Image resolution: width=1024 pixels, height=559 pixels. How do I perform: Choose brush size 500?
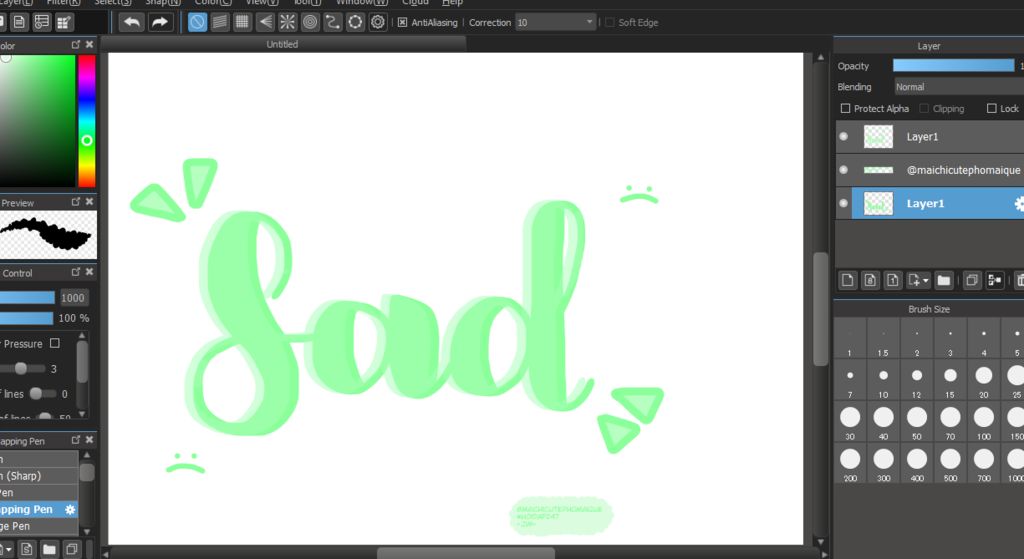click(x=950, y=465)
